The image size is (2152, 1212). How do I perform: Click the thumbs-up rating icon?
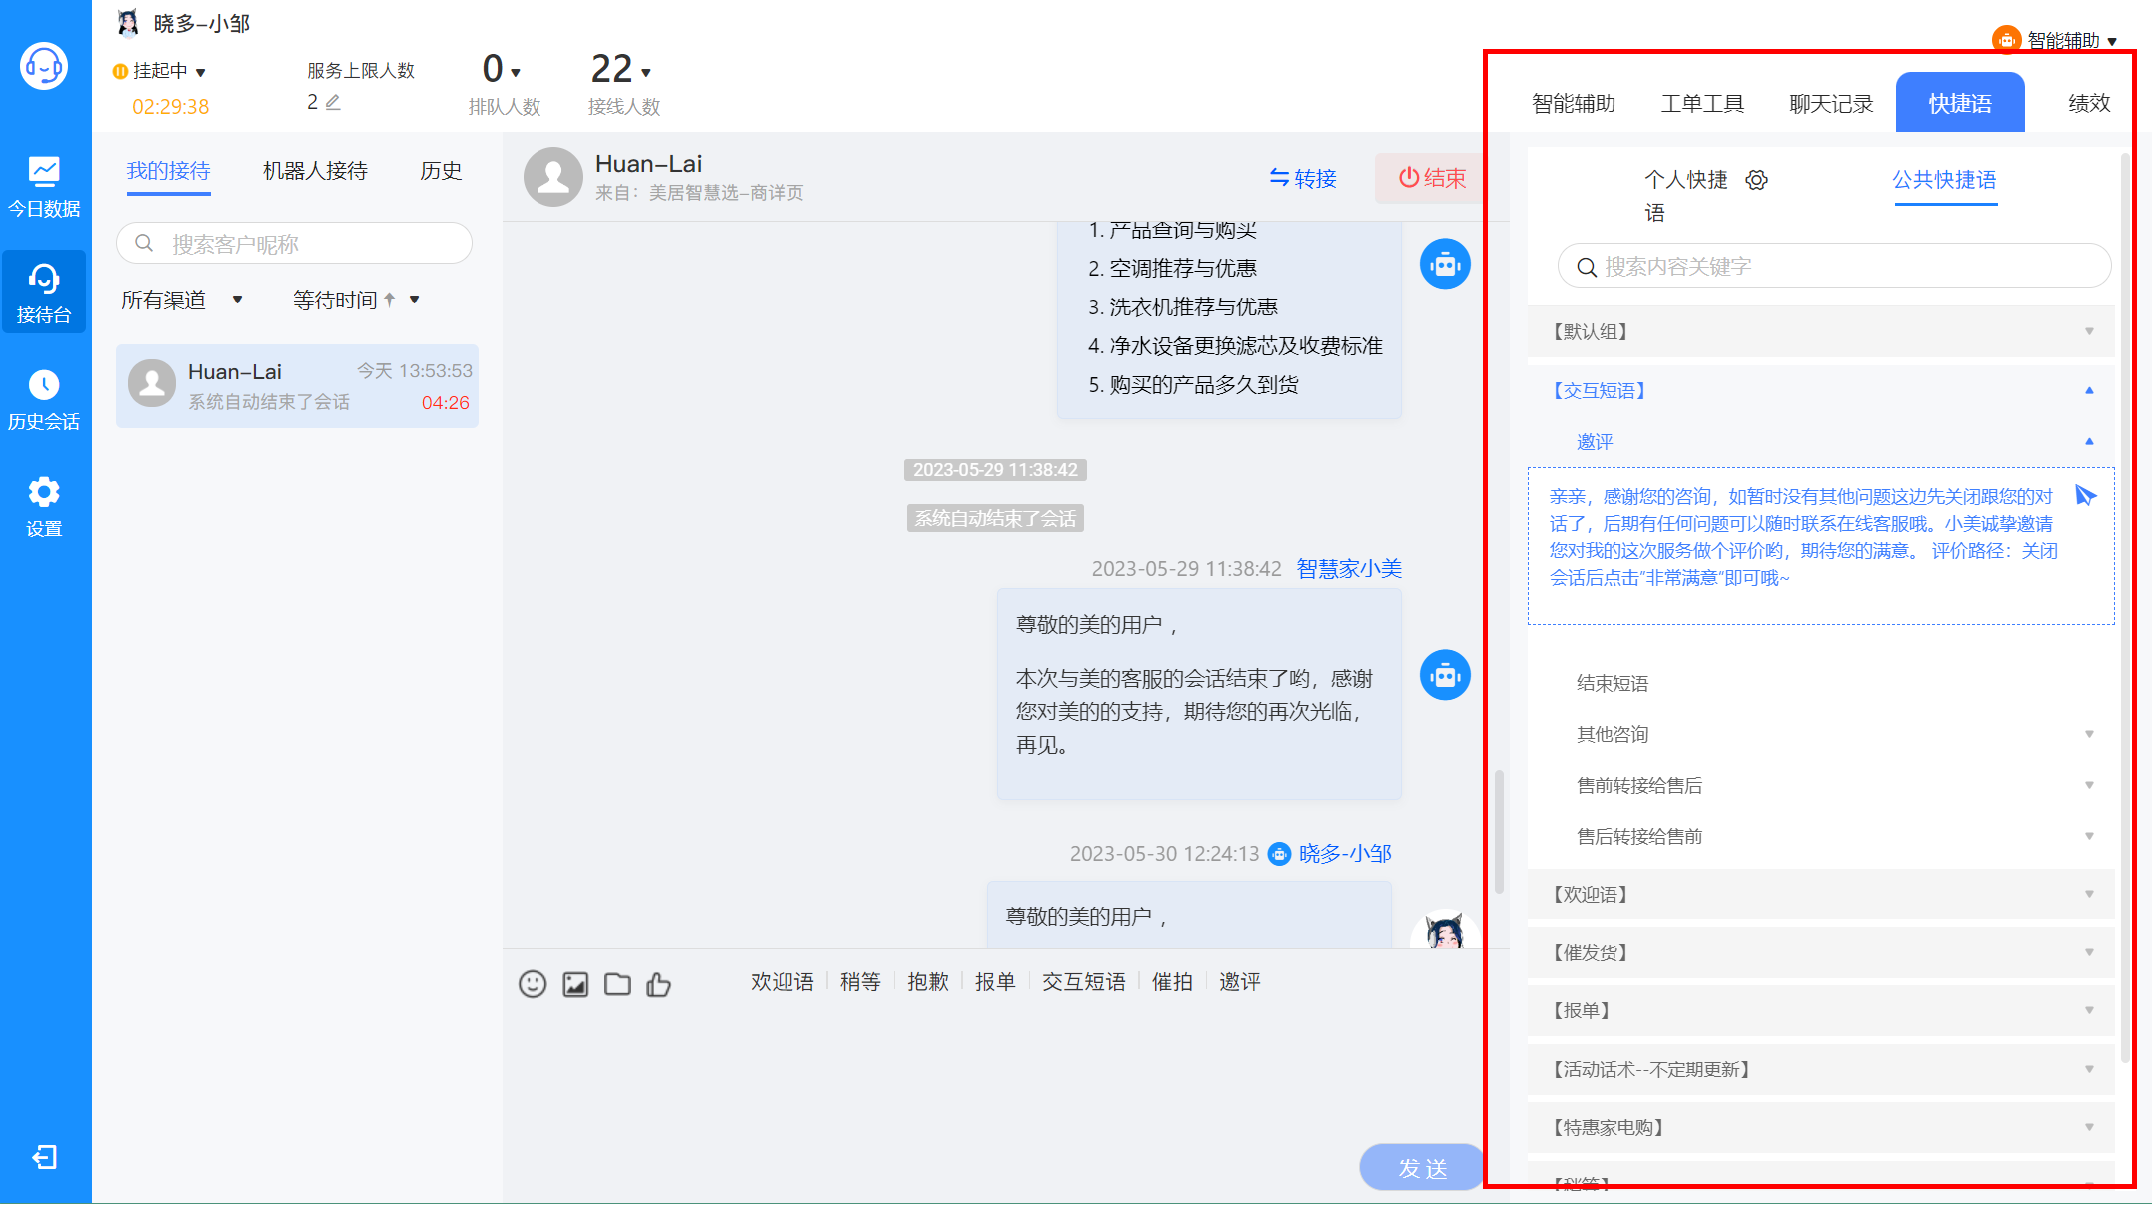coord(658,984)
